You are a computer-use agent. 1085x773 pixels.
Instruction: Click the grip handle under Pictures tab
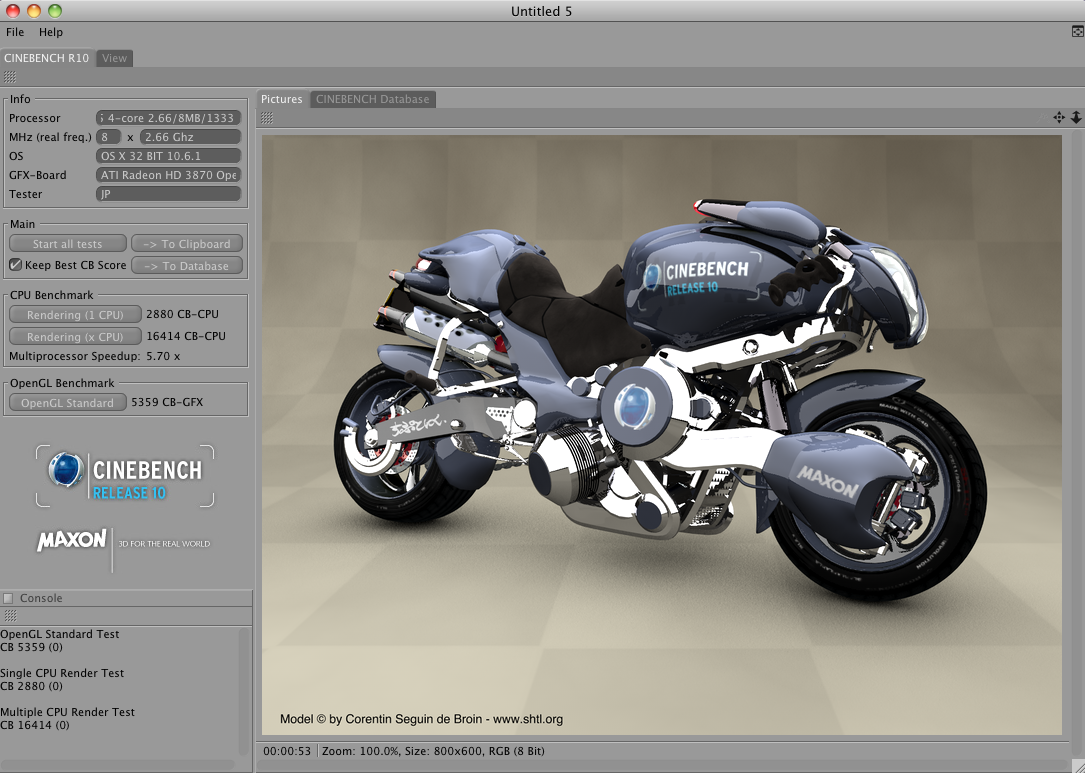[267, 118]
